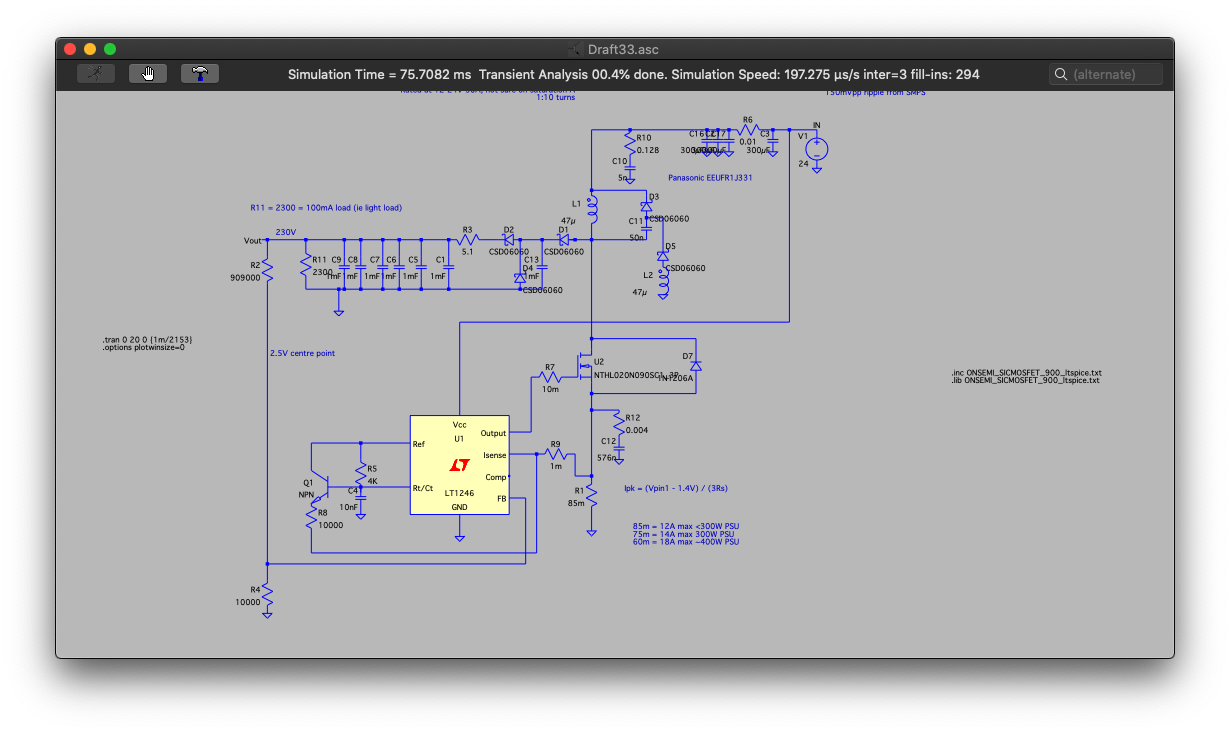
Task: Select diode D7 1N4206A
Action: pyautogui.click(x=696, y=367)
